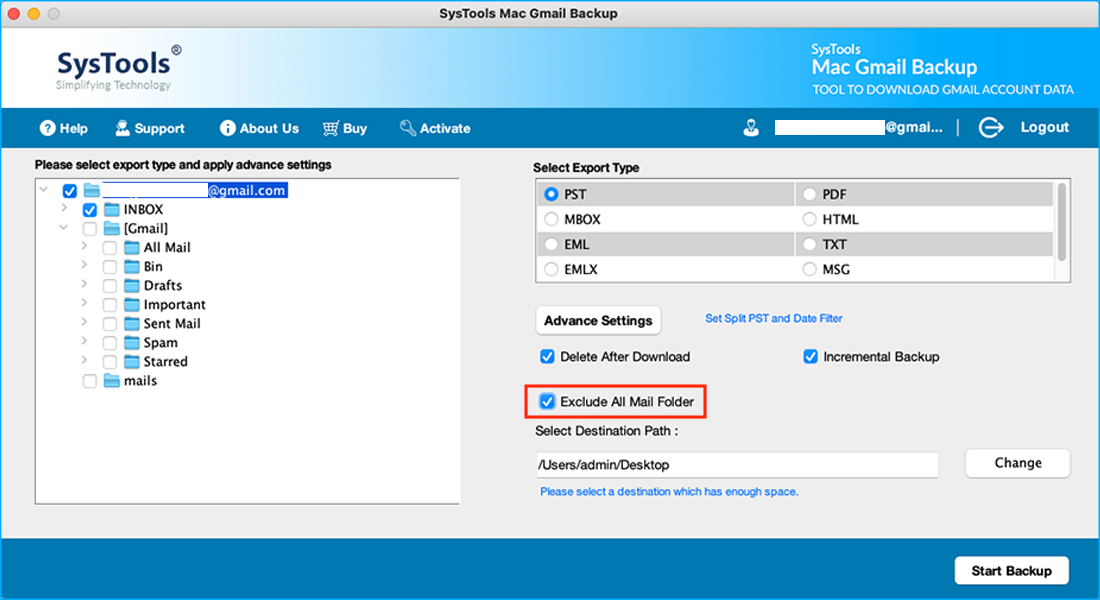Viewport: 1100px width, 600px height.
Task: Click the Start Backup button
Action: click(1012, 571)
